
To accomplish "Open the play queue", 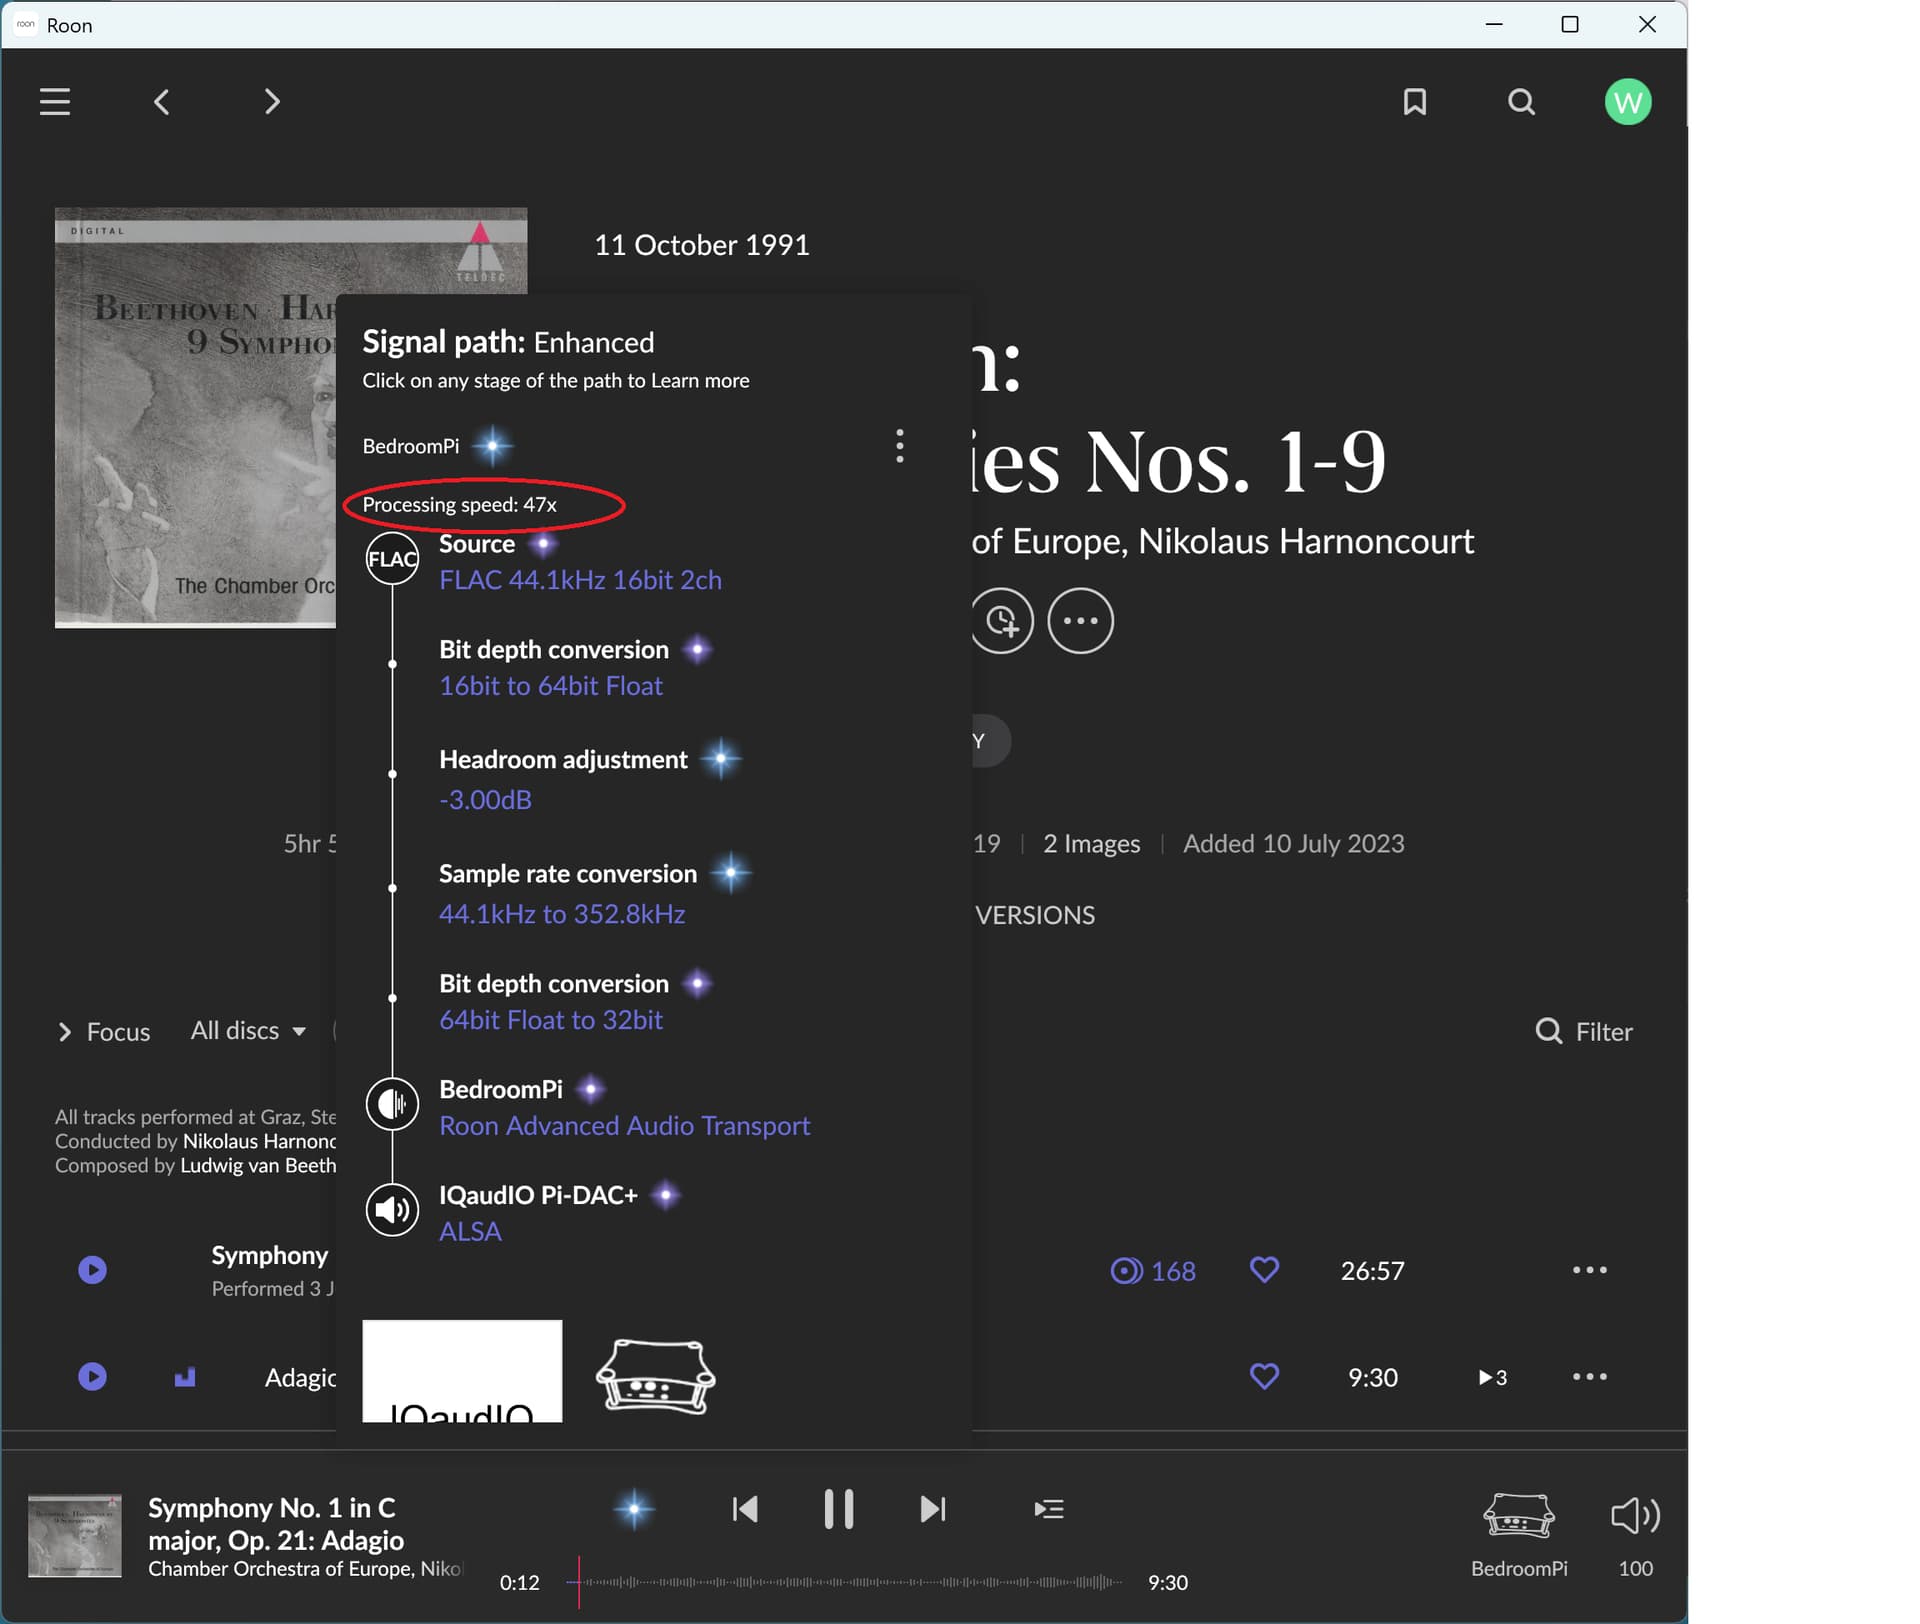I will point(1049,1509).
